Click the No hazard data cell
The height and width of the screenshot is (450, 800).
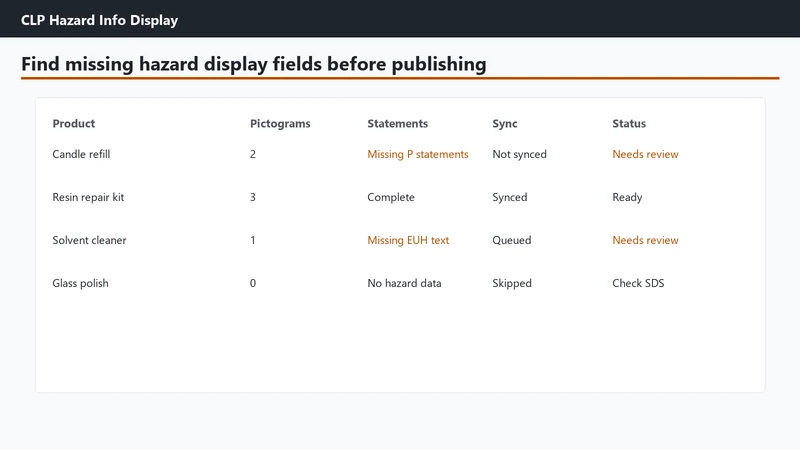click(x=404, y=283)
